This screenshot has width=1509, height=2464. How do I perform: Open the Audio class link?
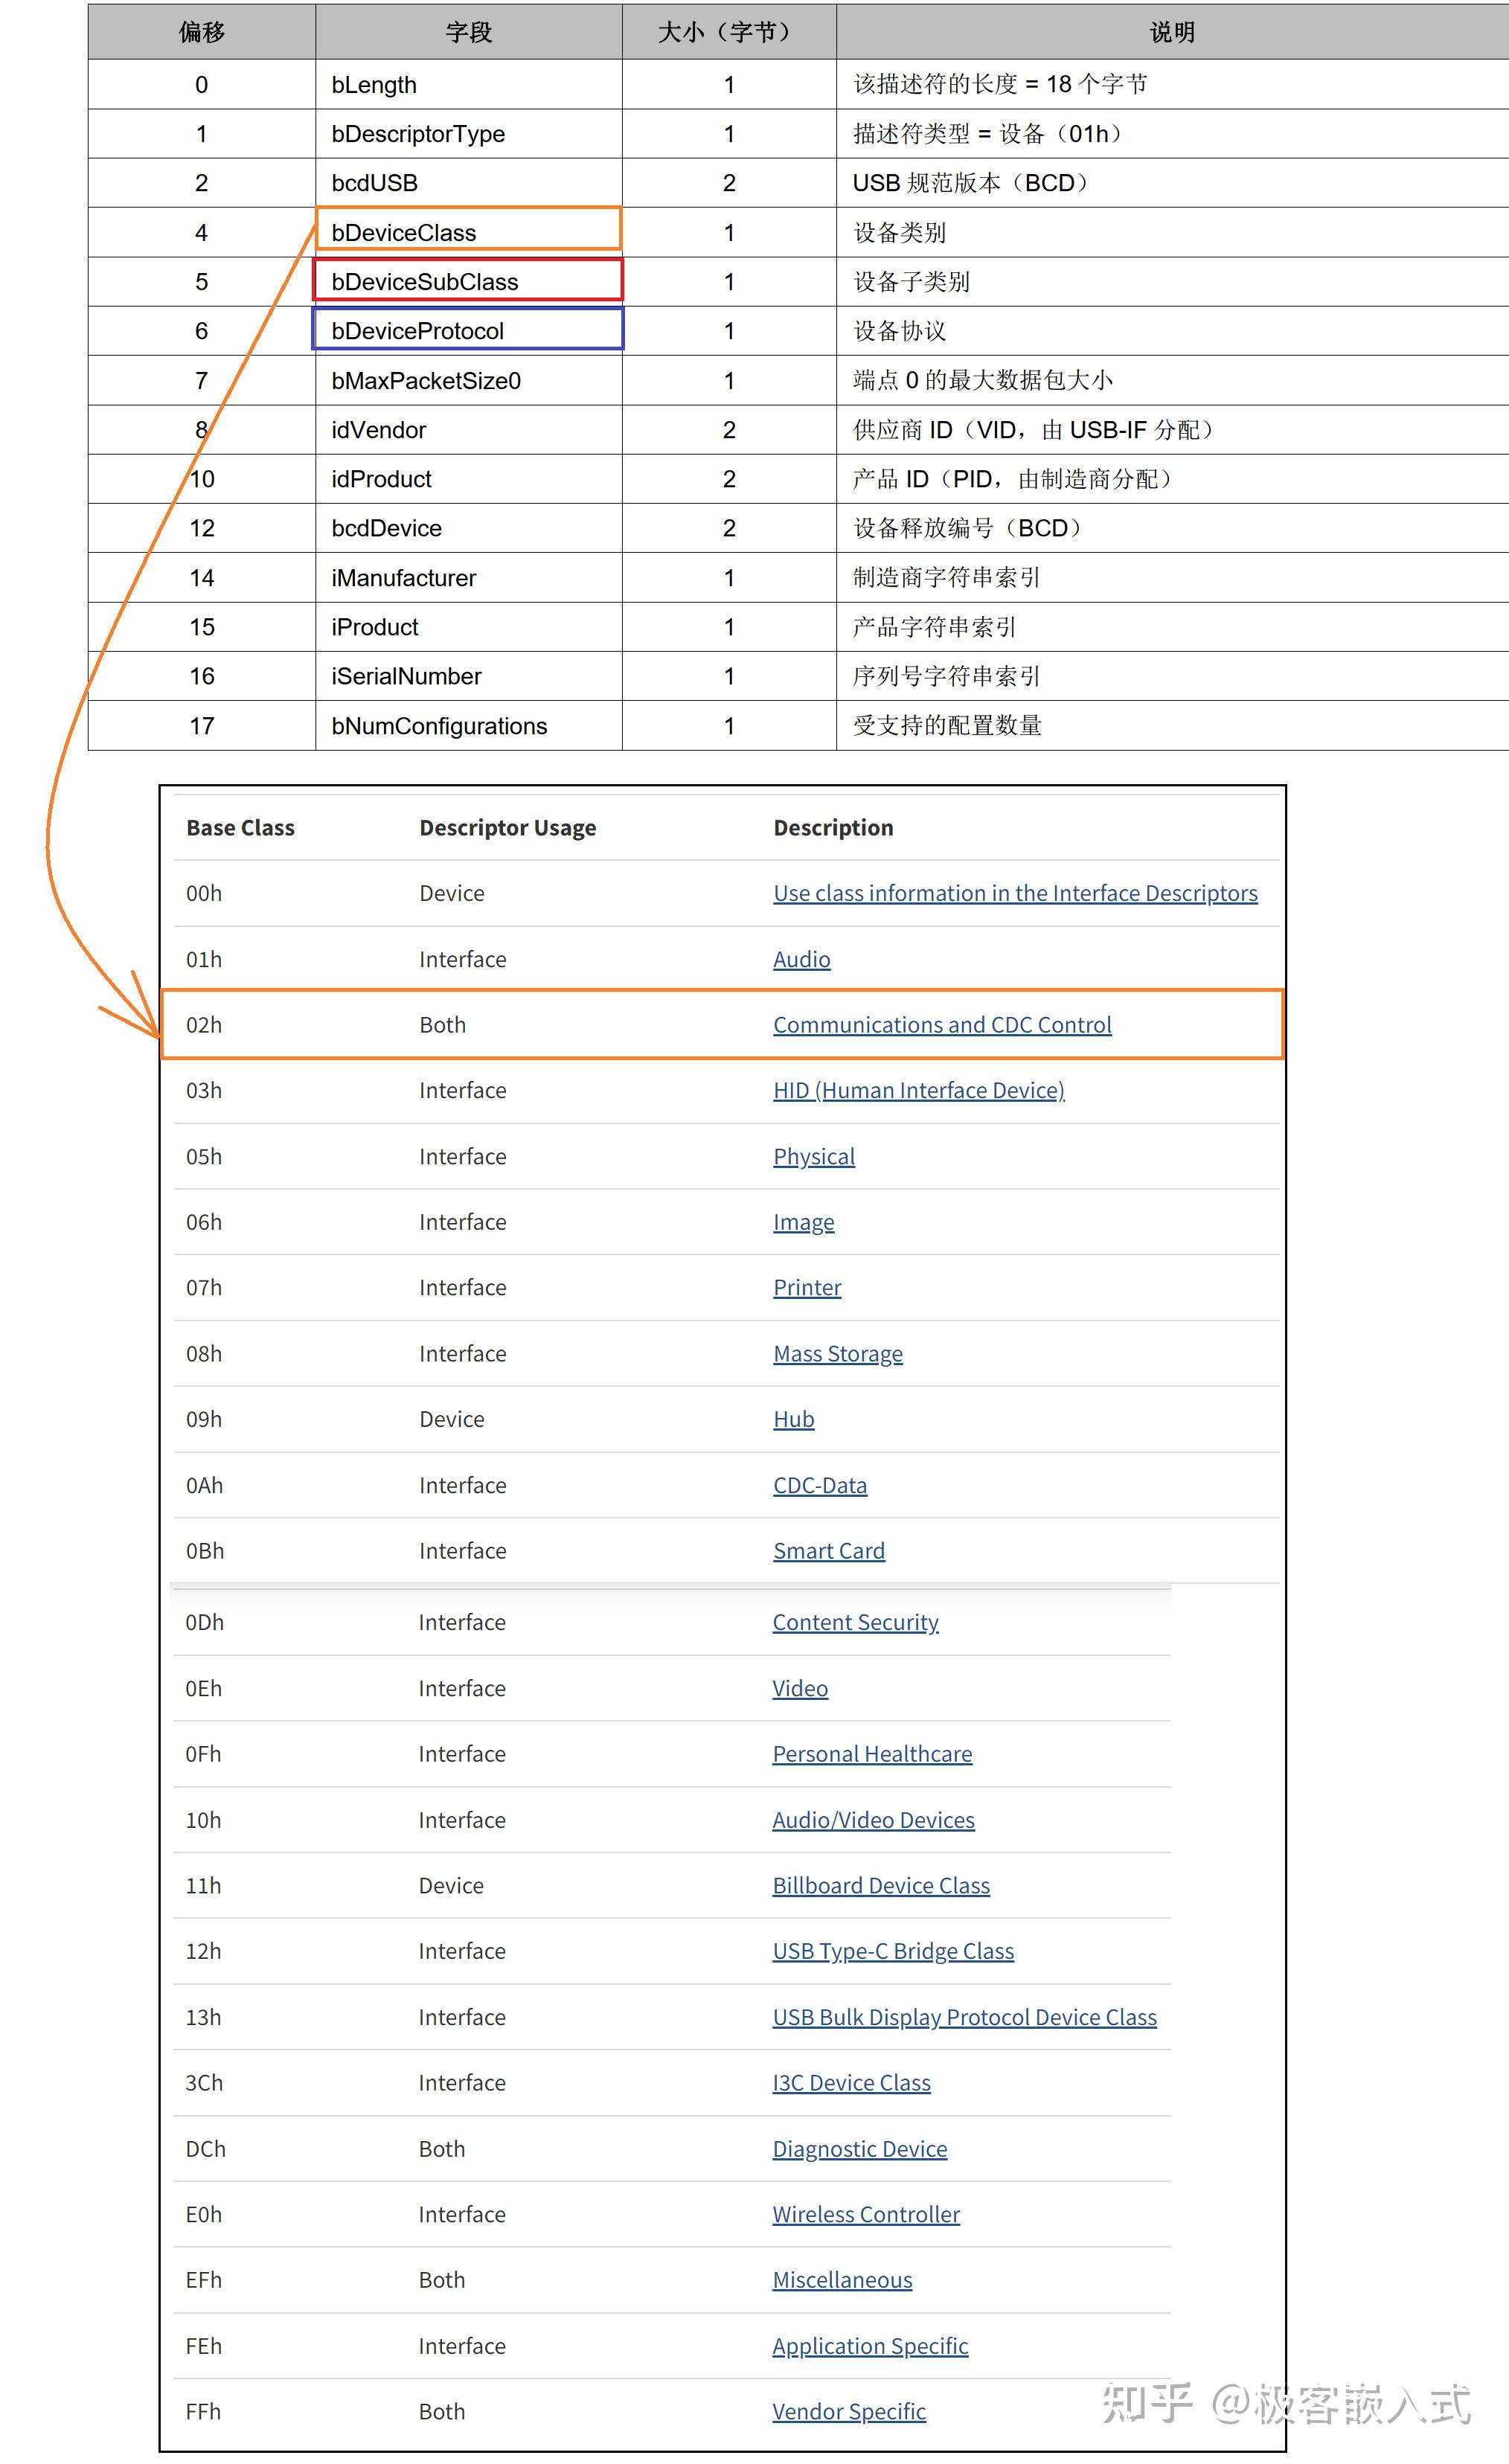click(801, 959)
